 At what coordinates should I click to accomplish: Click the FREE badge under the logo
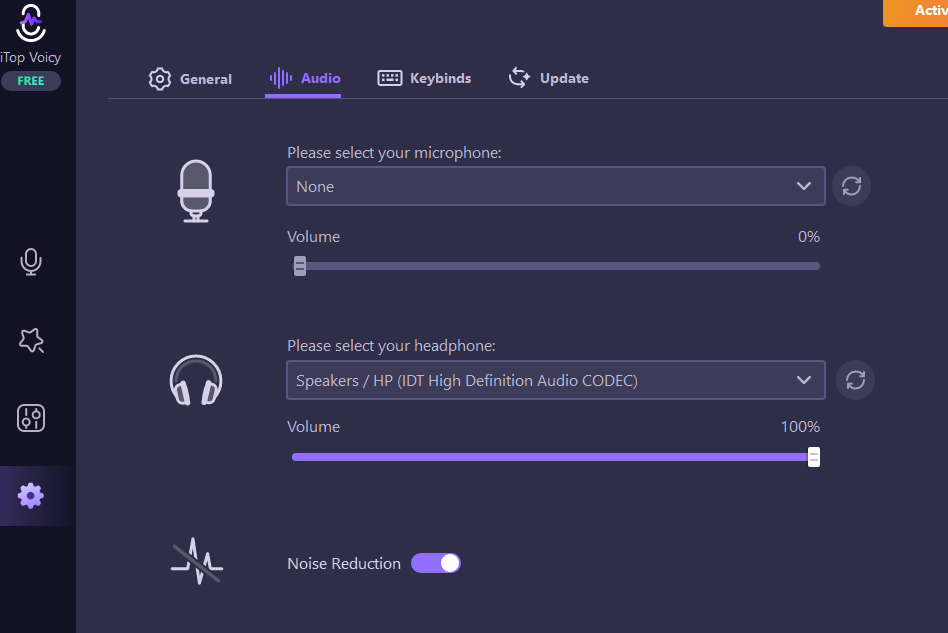tap(31, 81)
